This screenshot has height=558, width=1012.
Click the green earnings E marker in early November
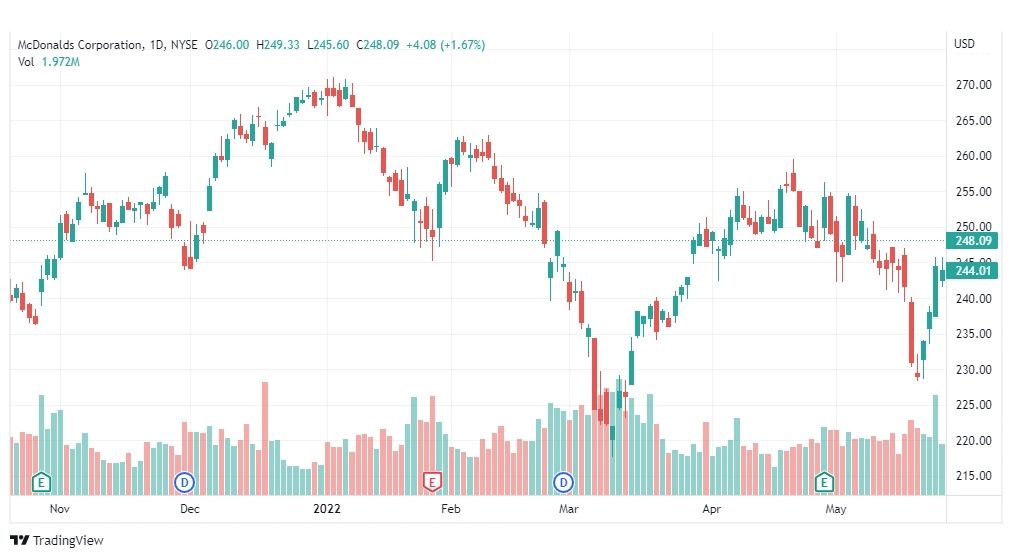point(41,482)
